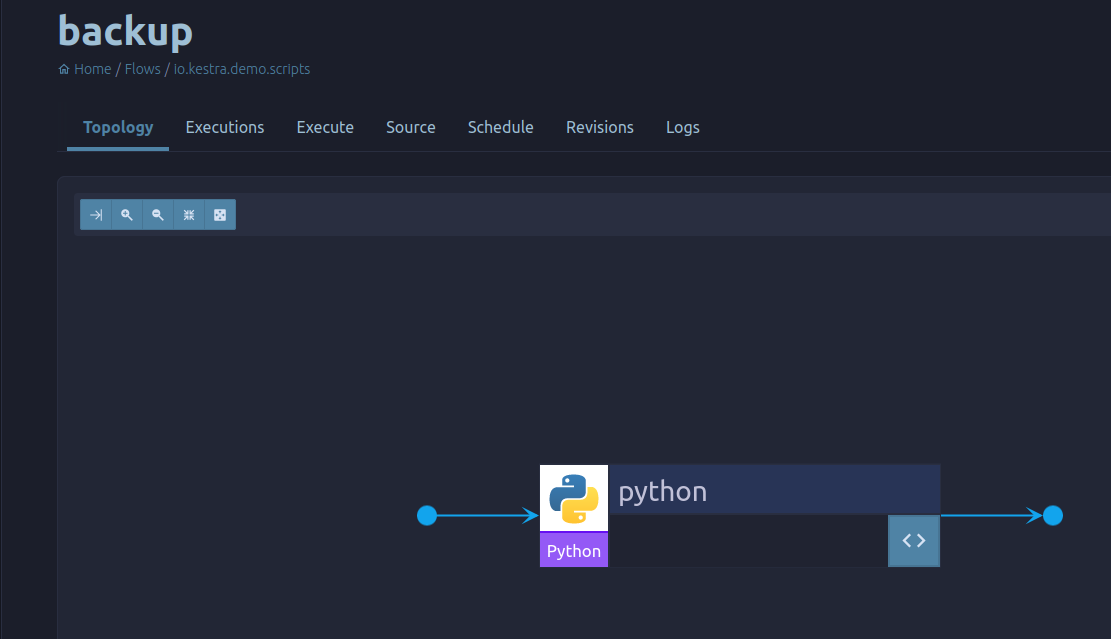Screen dimensions: 1111x639
Task: Switch to the Executions tab
Action: click(x=225, y=128)
